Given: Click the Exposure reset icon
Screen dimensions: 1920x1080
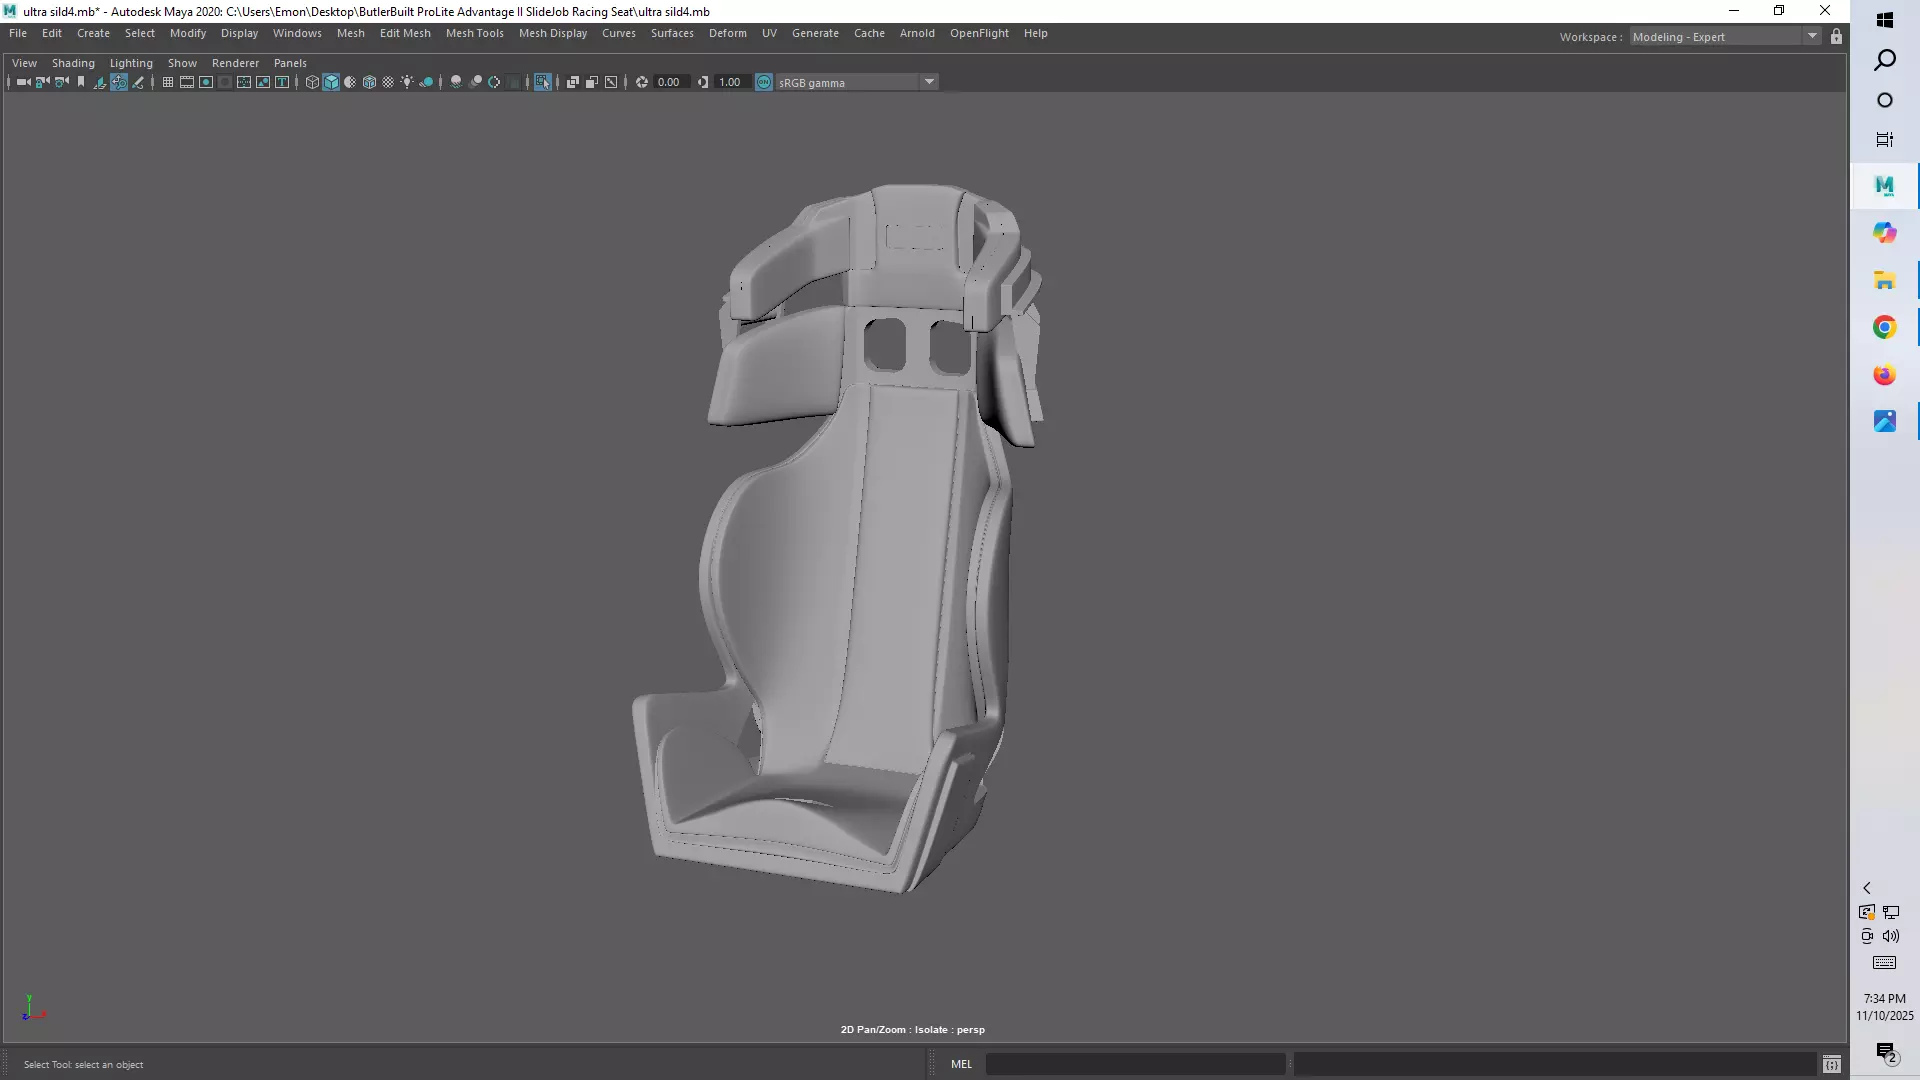Looking at the screenshot, I should click(642, 82).
